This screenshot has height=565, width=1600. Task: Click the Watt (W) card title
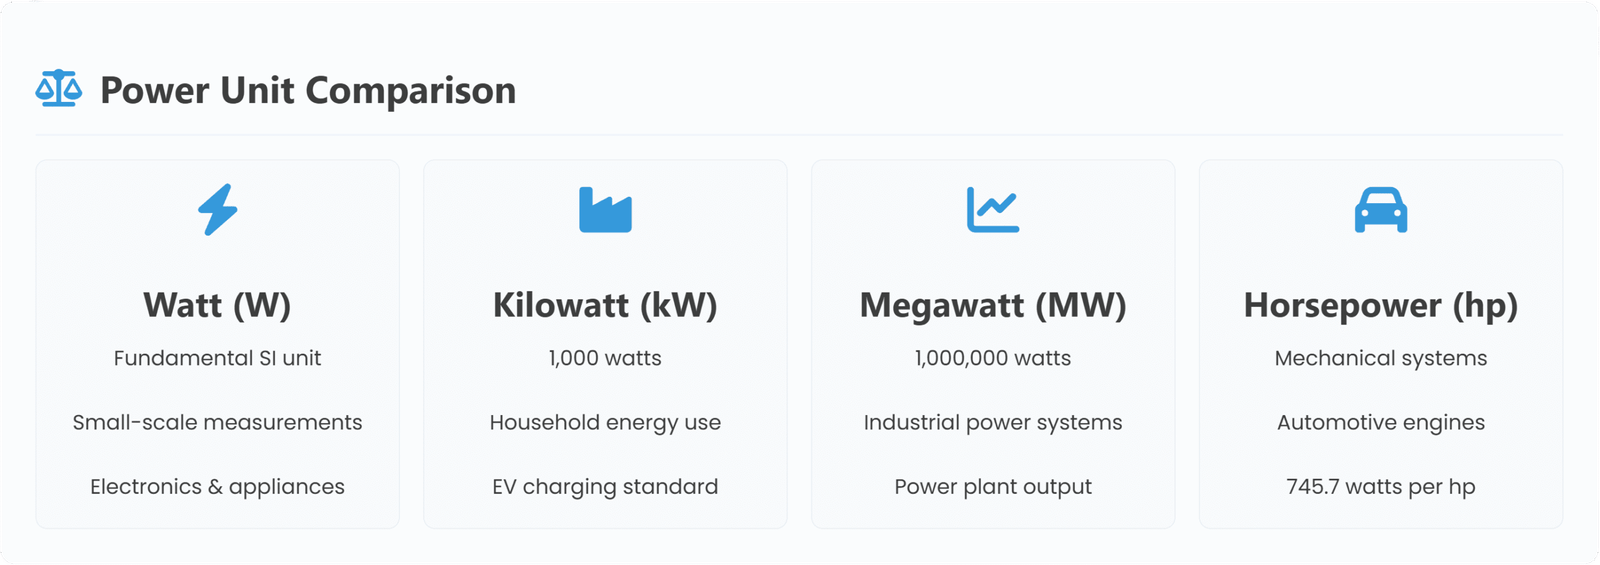[x=217, y=305]
